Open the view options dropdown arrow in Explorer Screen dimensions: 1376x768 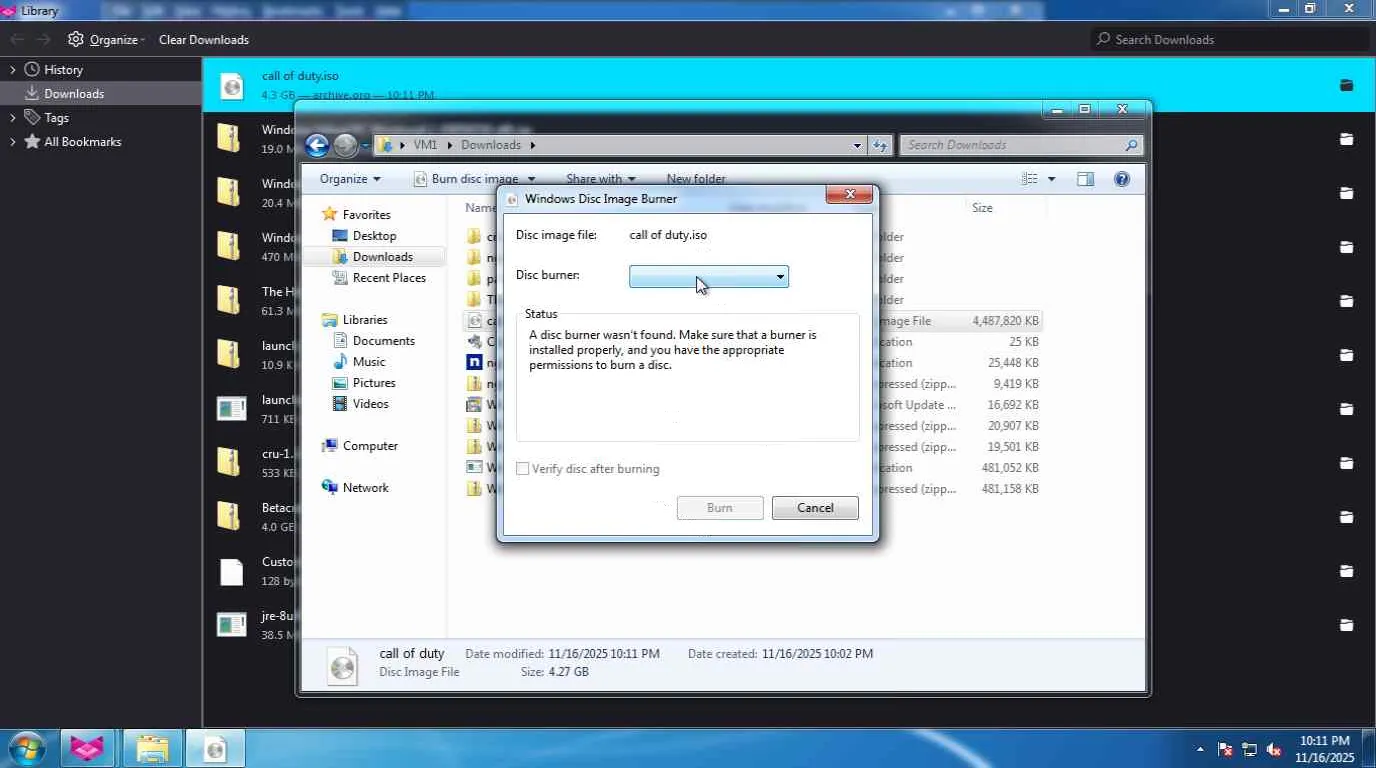click(1051, 179)
